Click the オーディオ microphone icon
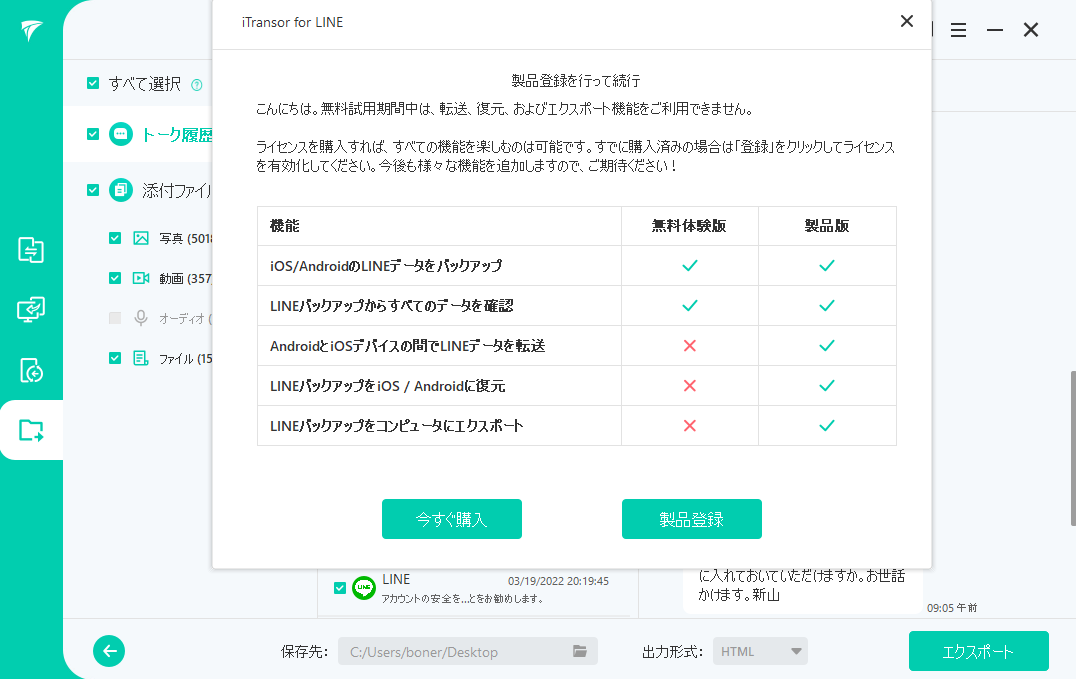Image resolution: width=1076 pixels, height=679 pixels. click(x=141, y=318)
